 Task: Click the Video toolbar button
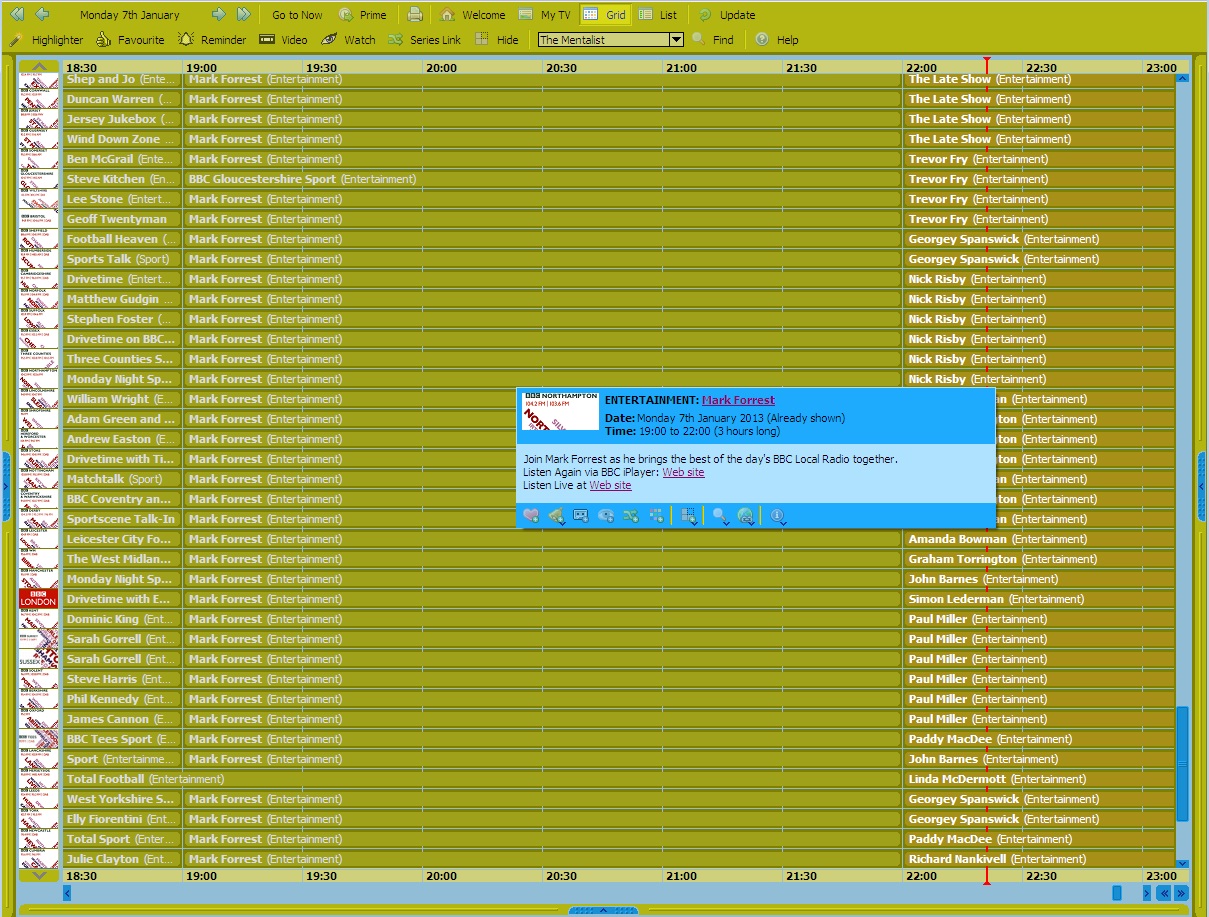[x=283, y=40]
